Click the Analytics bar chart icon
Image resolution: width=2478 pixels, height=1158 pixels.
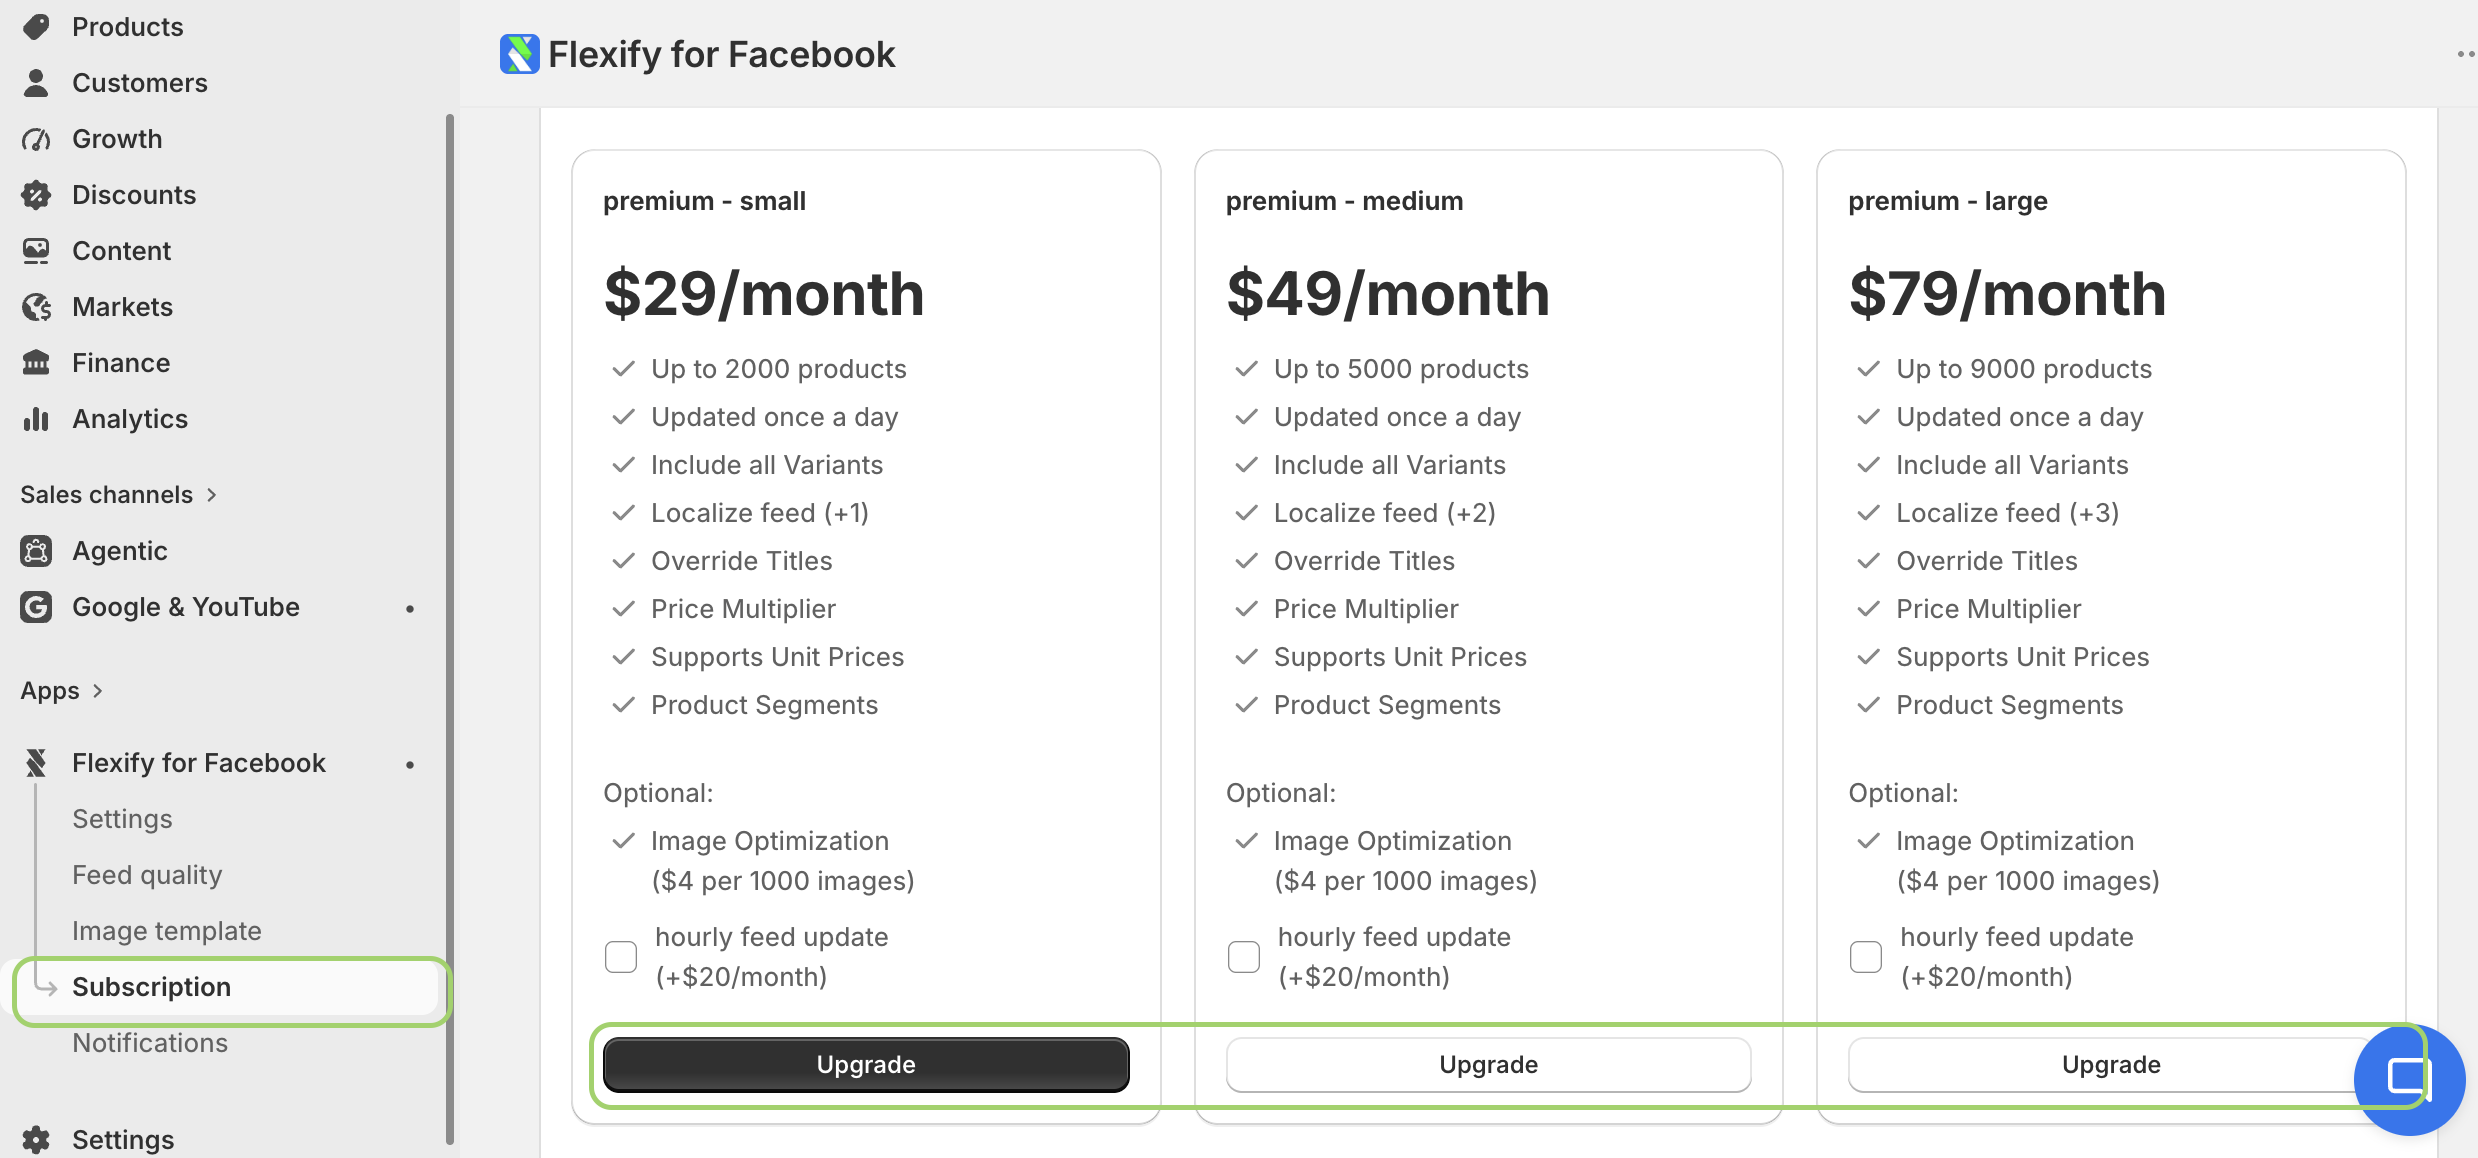[x=36, y=419]
